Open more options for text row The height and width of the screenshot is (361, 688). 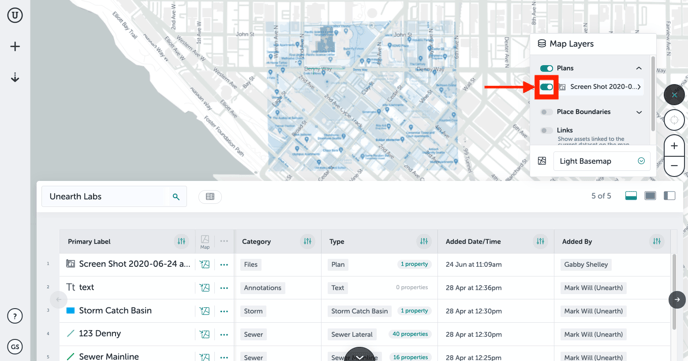pos(224,288)
